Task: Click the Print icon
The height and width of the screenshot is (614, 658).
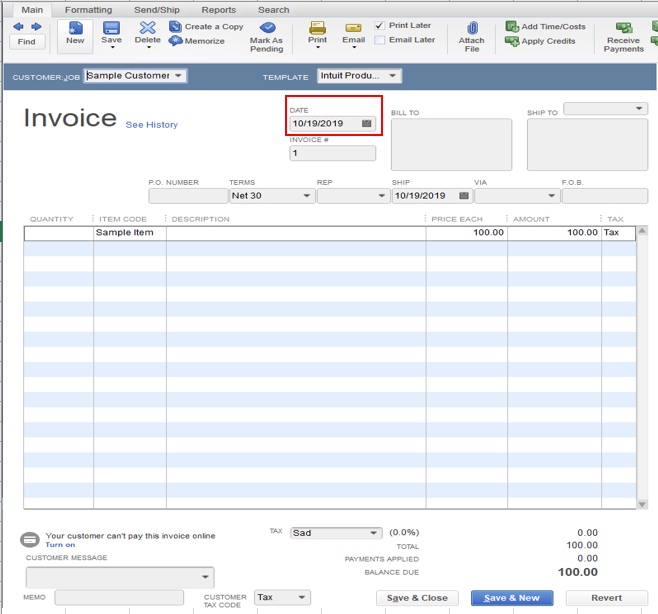Action: [x=317, y=28]
